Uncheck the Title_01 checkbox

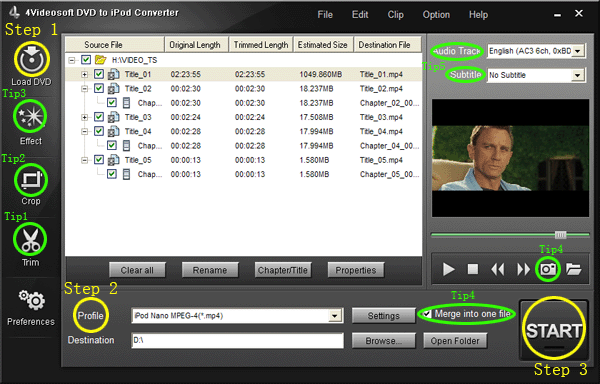pyautogui.click(x=99, y=74)
